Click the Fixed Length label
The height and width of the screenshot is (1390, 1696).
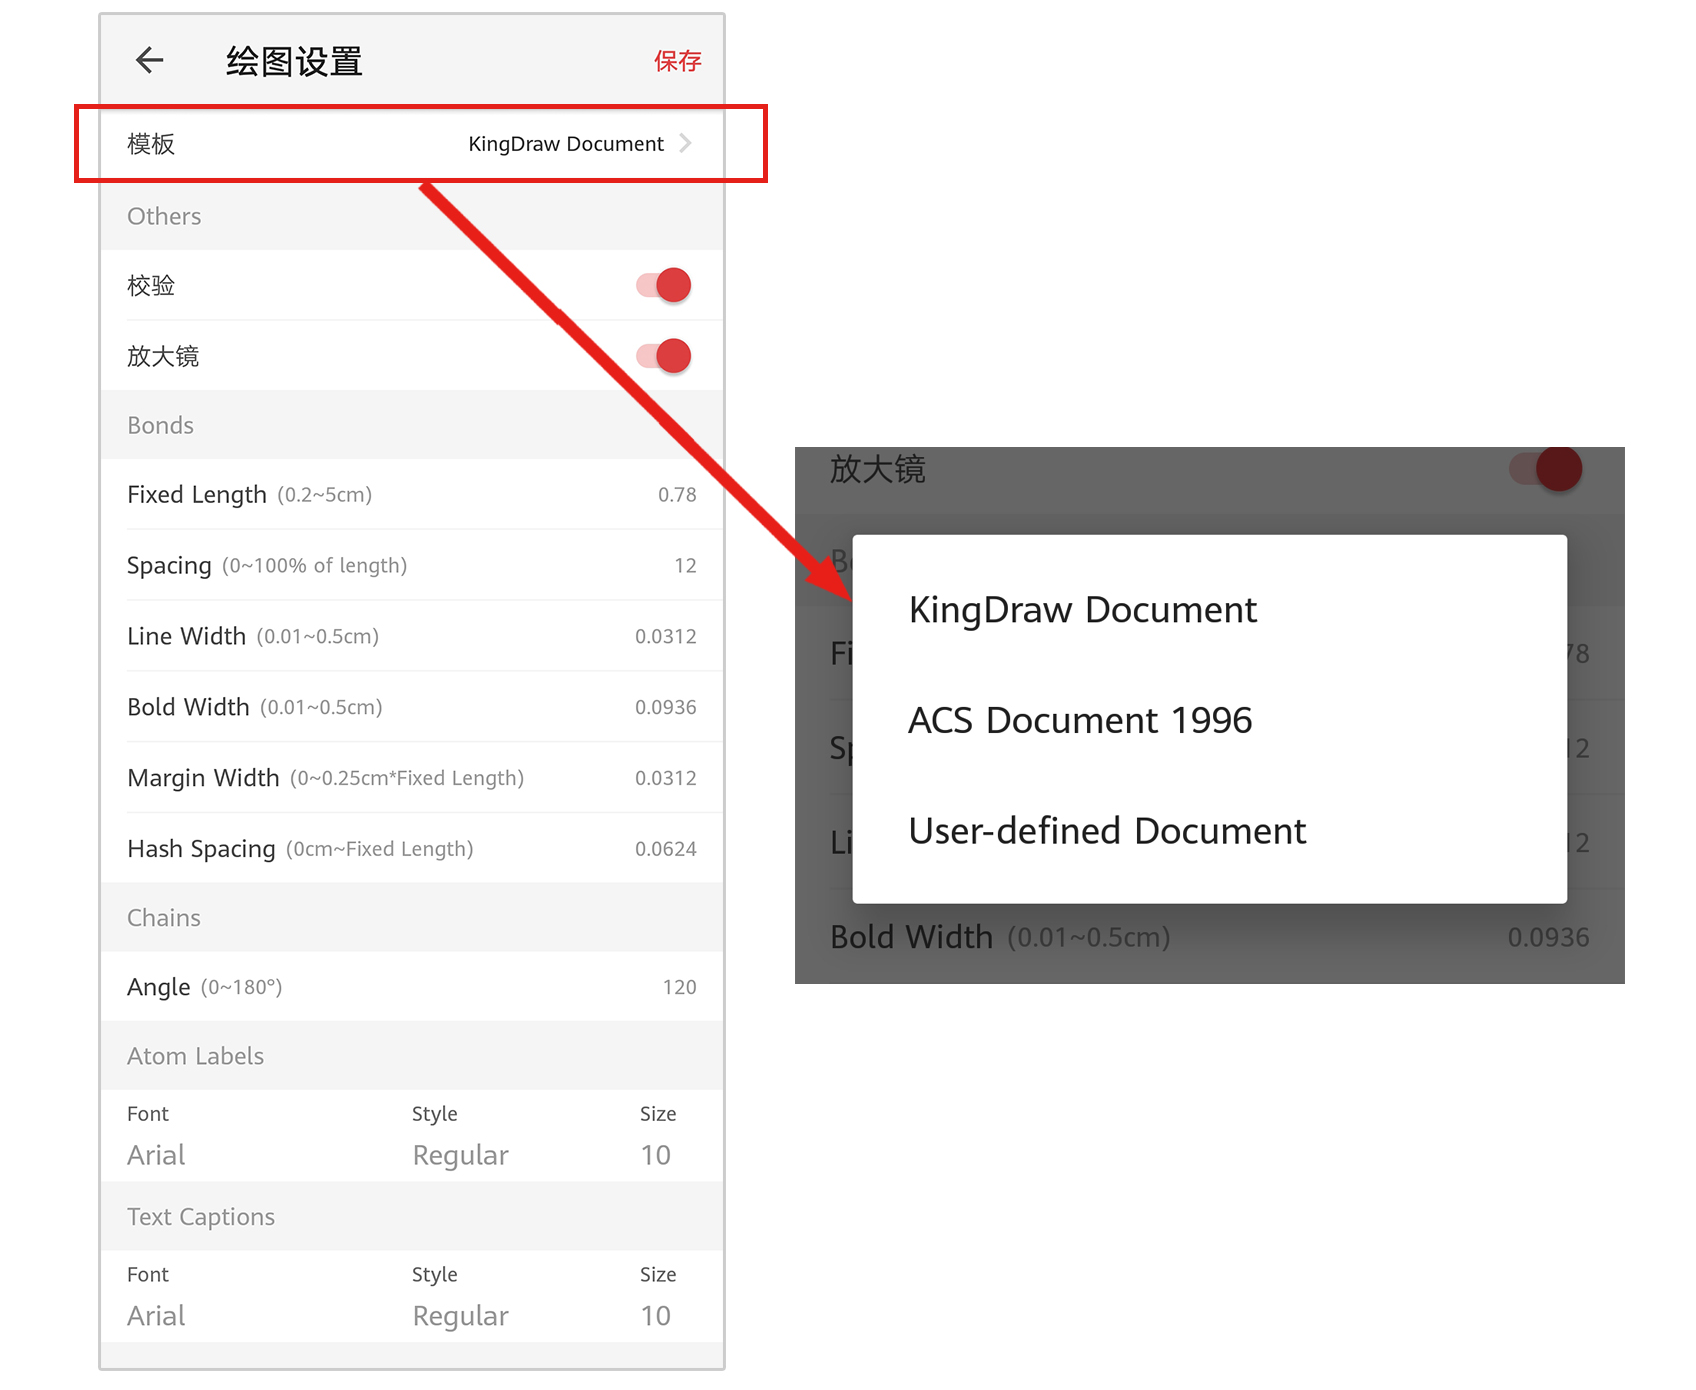click(x=197, y=495)
